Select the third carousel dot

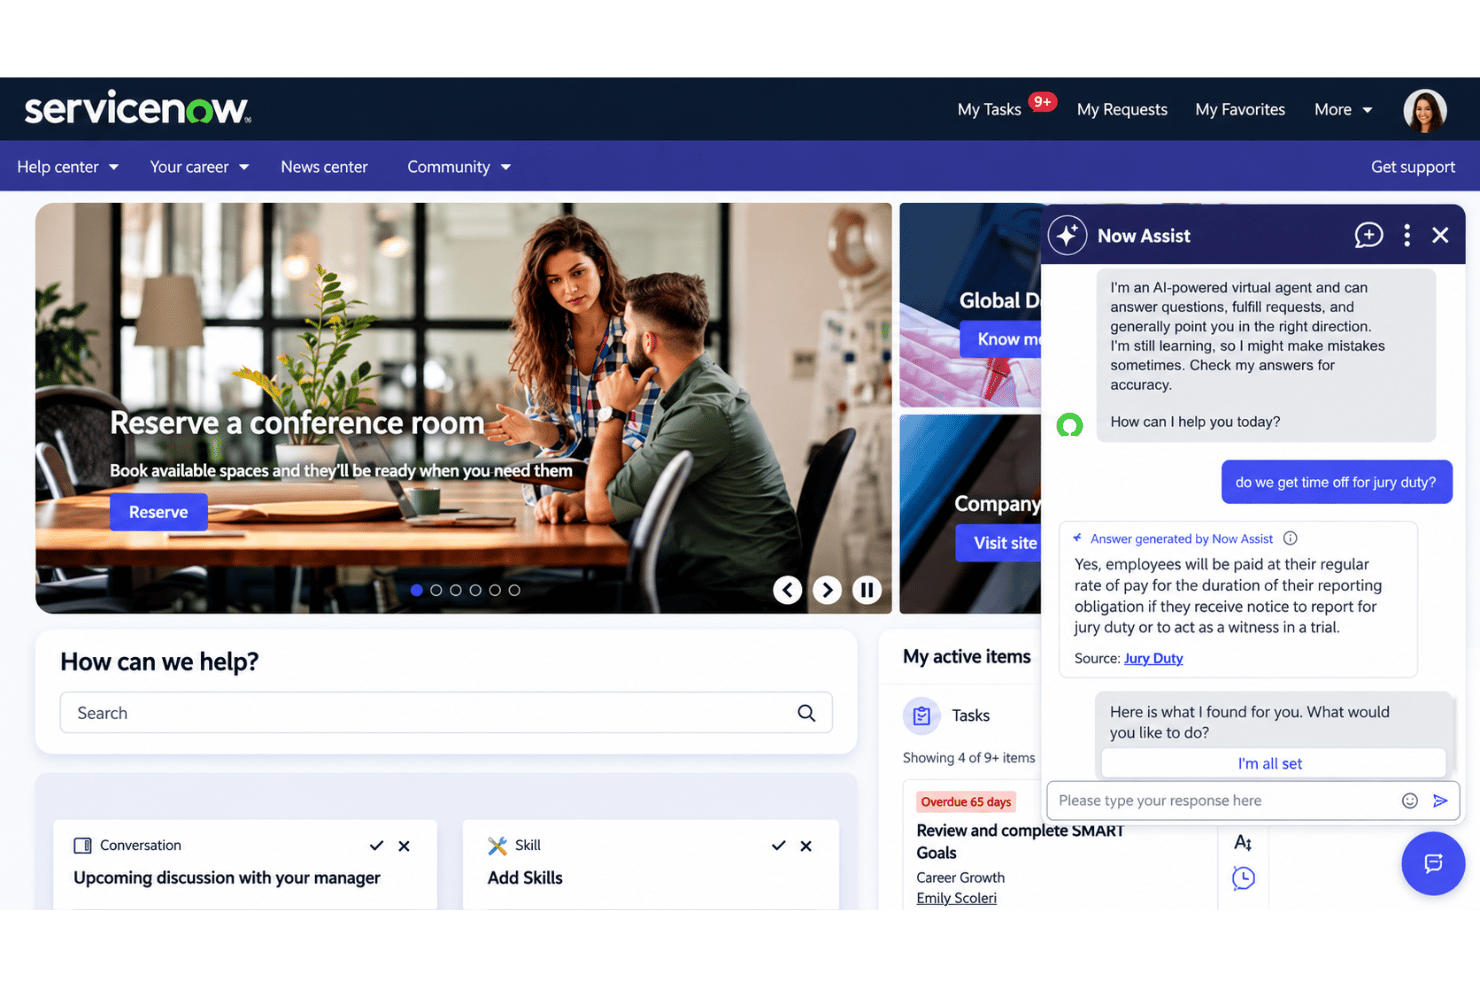click(455, 590)
